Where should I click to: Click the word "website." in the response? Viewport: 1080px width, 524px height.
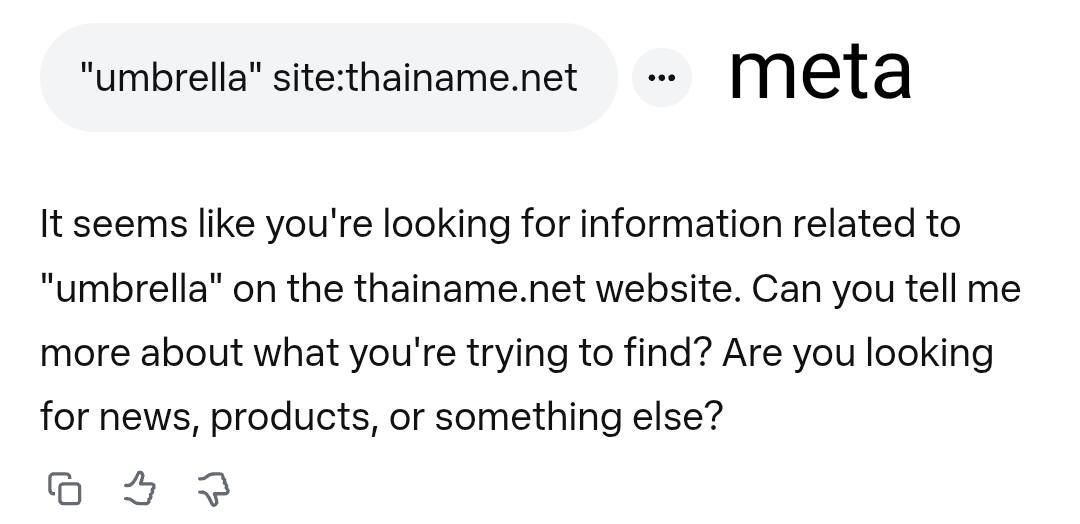click(668, 289)
